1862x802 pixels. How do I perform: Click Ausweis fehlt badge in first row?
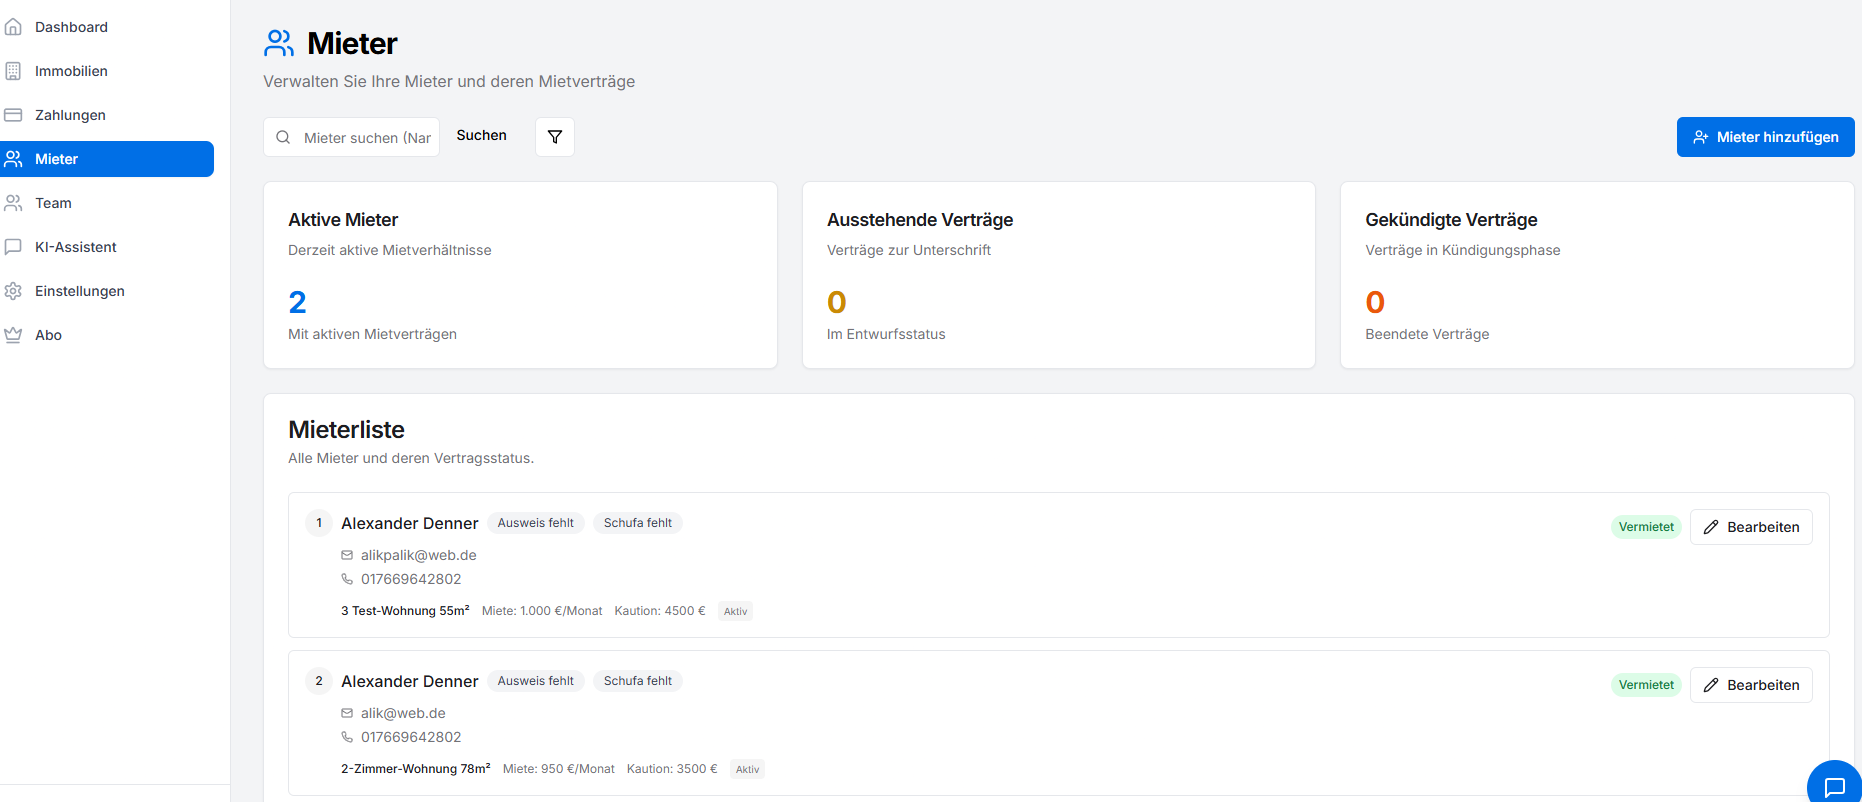point(536,523)
